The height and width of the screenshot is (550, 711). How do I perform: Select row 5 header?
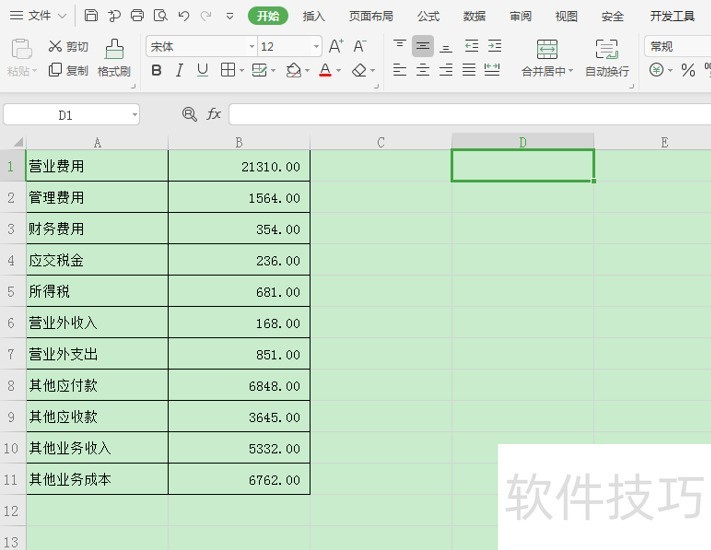click(11, 292)
